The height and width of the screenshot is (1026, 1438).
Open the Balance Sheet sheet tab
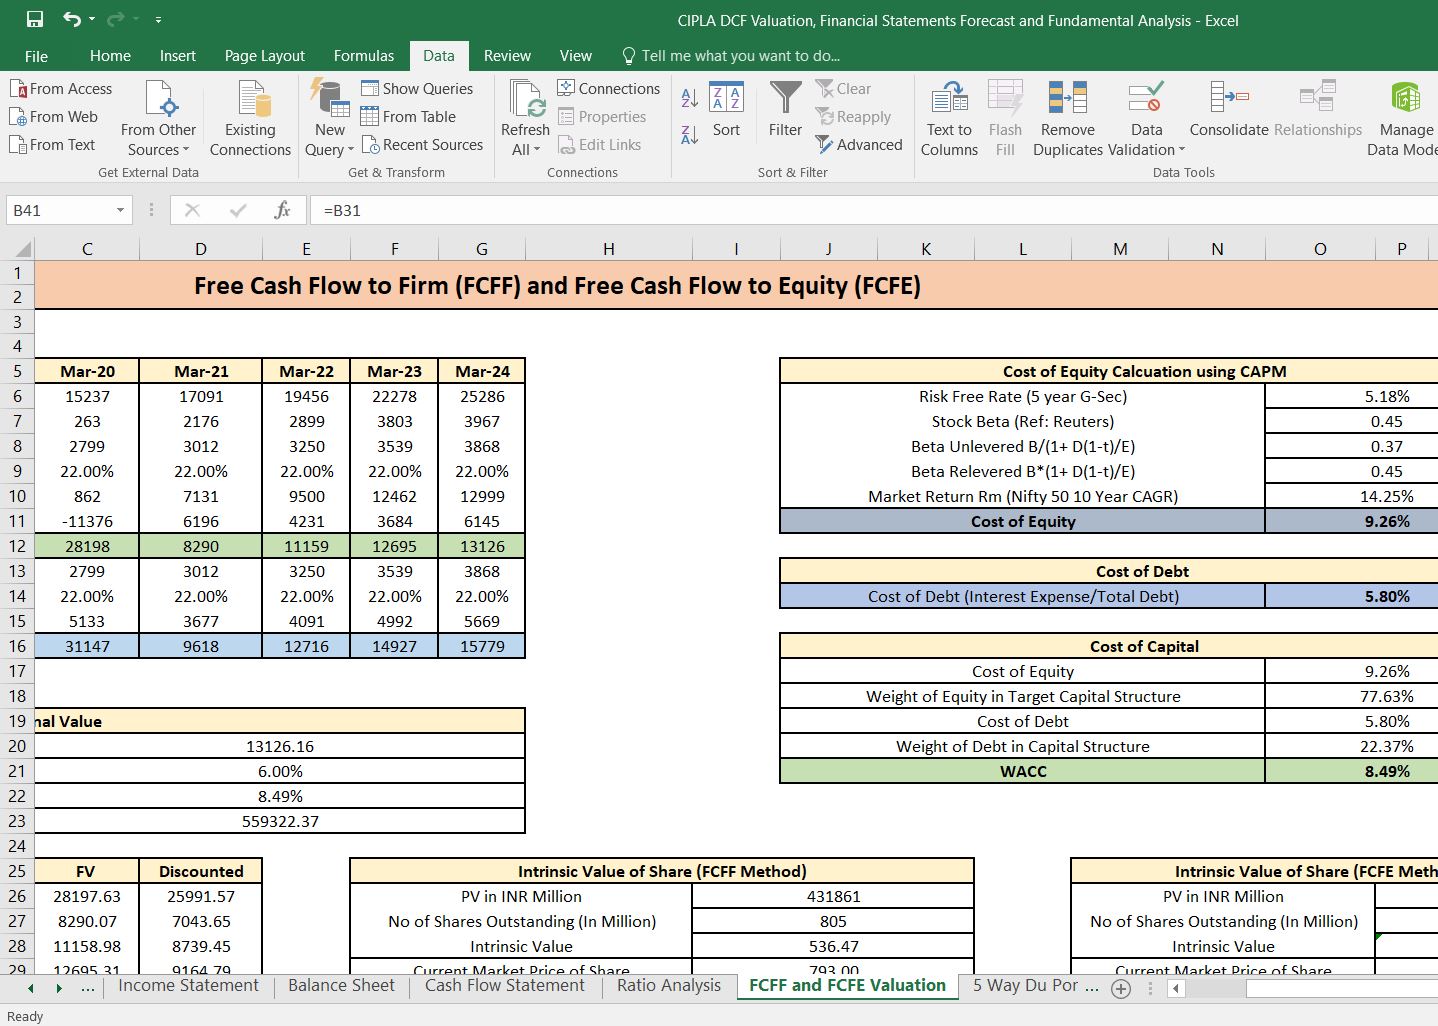(341, 985)
